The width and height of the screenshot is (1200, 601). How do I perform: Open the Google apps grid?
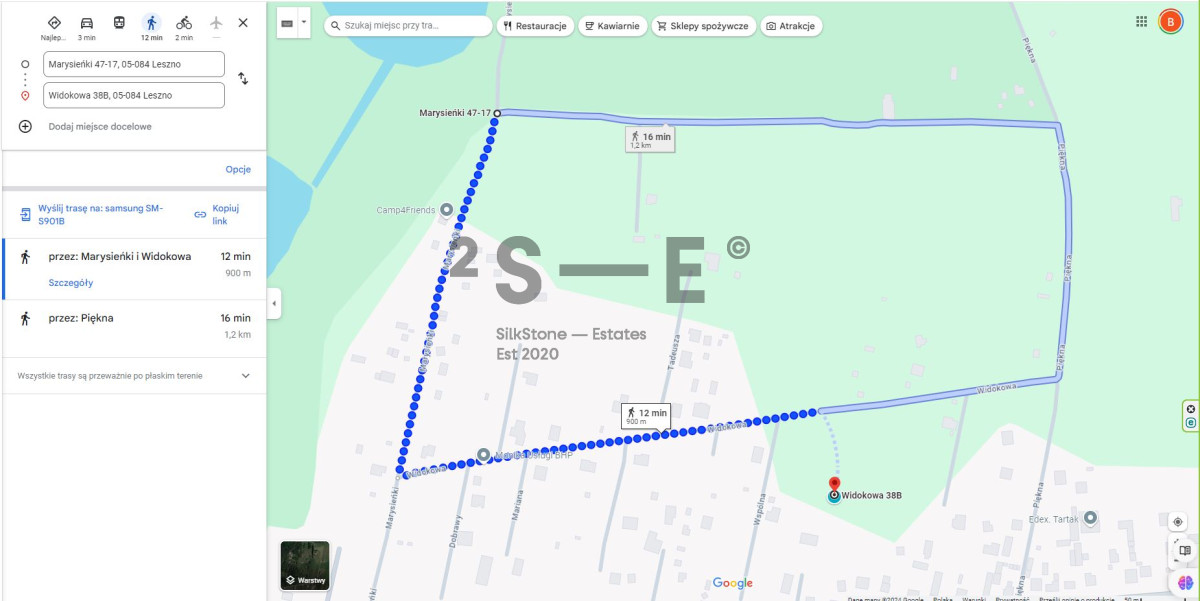(x=1142, y=21)
